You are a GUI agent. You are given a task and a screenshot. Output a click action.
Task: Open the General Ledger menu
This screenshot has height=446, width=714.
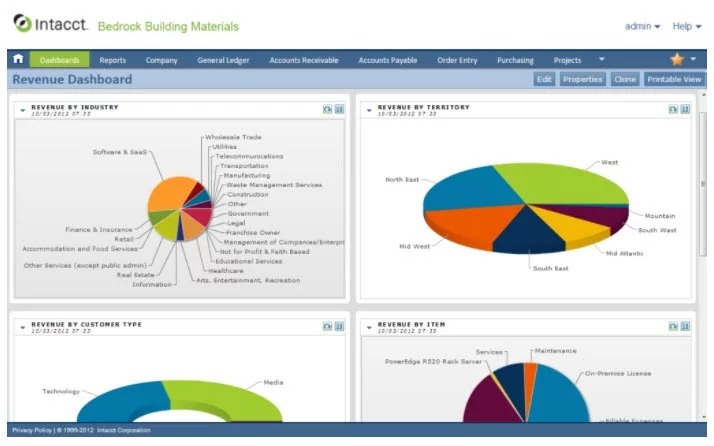pyautogui.click(x=223, y=60)
